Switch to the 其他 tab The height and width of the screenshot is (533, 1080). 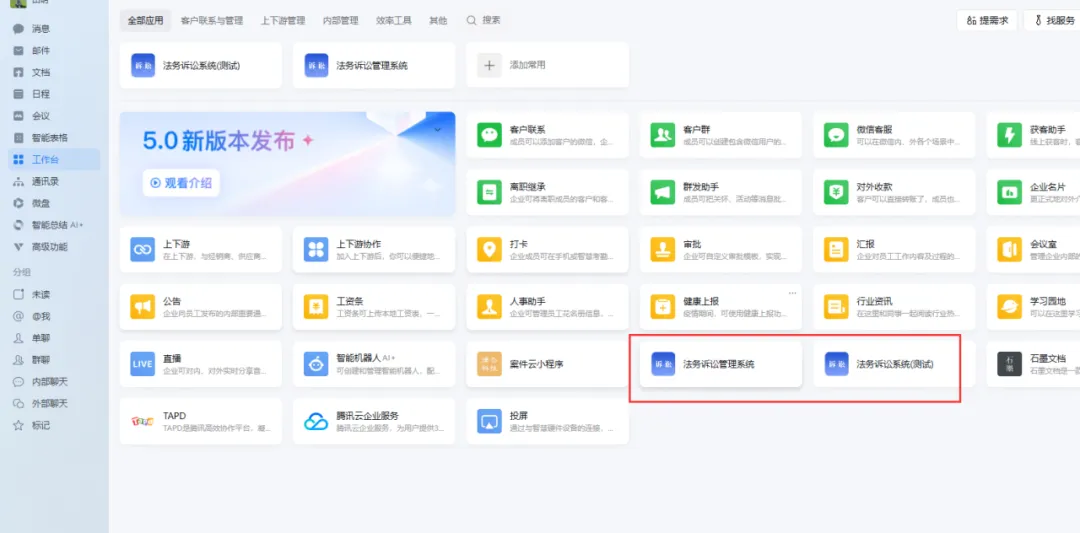[x=438, y=21]
